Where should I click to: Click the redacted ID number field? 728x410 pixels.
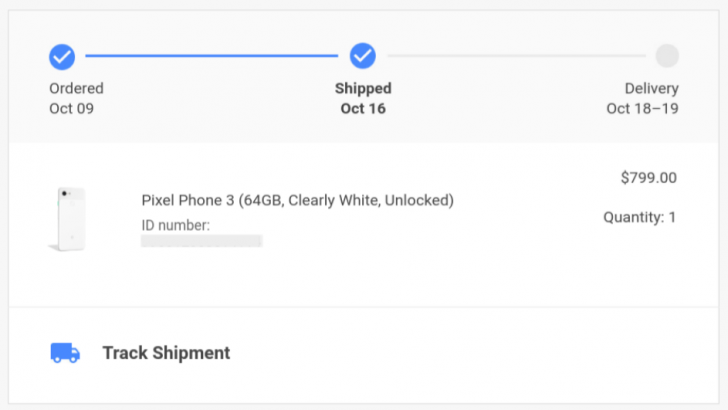click(201, 241)
